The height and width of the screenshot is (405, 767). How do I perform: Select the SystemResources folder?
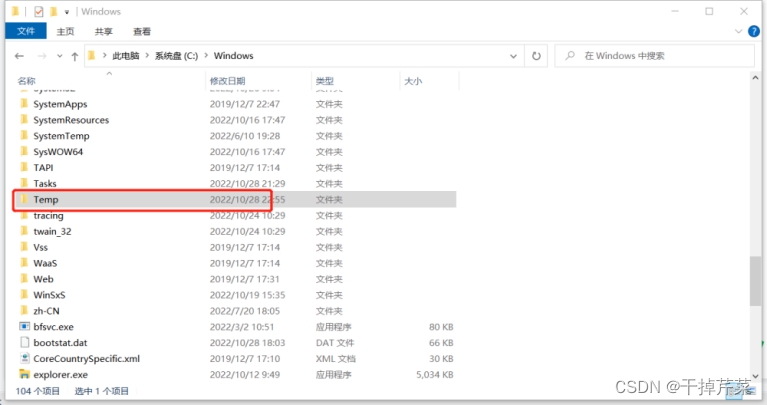point(71,120)
